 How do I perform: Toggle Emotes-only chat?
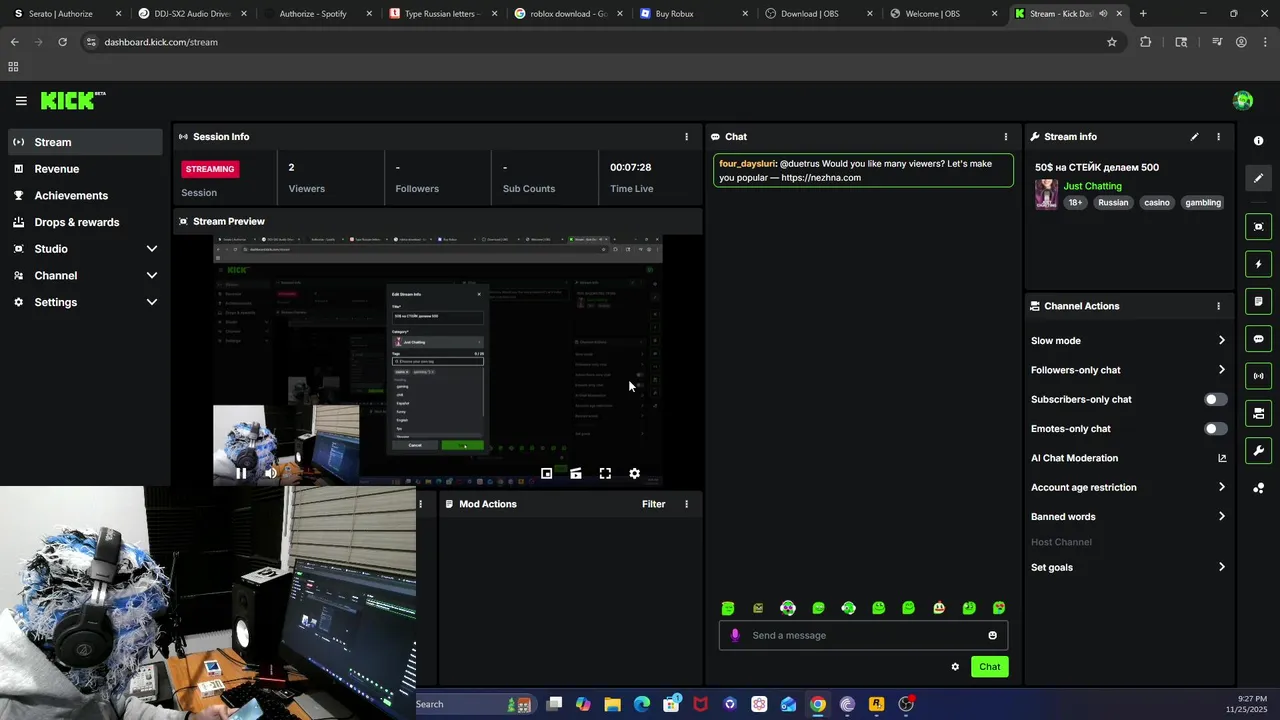tap(1215, 429)
